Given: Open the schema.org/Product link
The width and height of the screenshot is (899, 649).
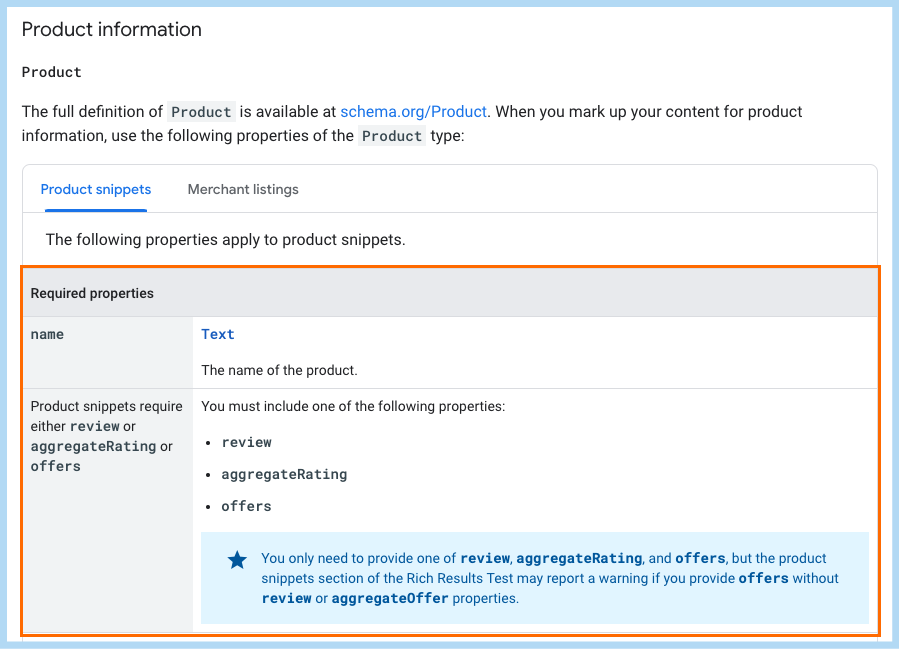Looking at the screenshot, I should click(x=413, y=112).
